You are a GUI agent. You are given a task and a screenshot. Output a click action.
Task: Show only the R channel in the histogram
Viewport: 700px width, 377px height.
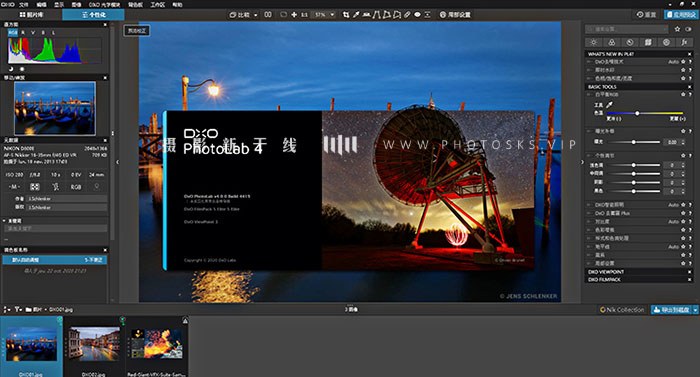coord(23,33)
